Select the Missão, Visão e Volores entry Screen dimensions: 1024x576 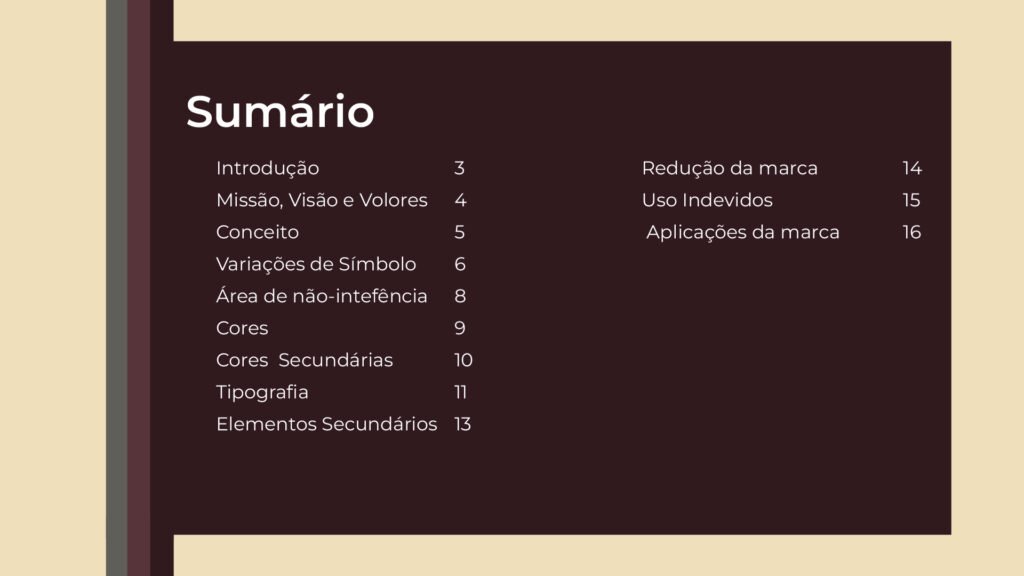[321, 200]
